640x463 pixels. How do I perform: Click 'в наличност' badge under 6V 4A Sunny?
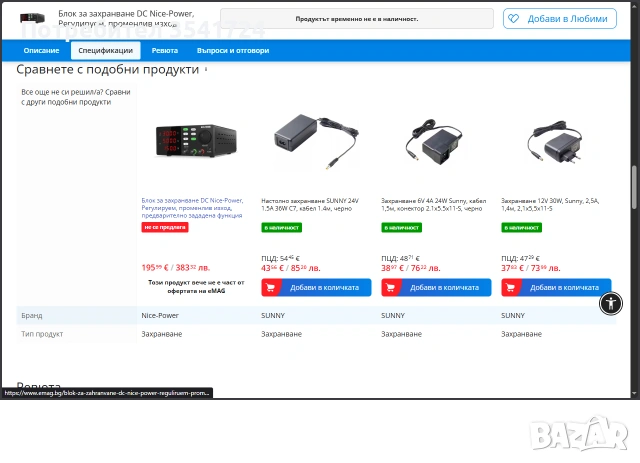(402, 228)
